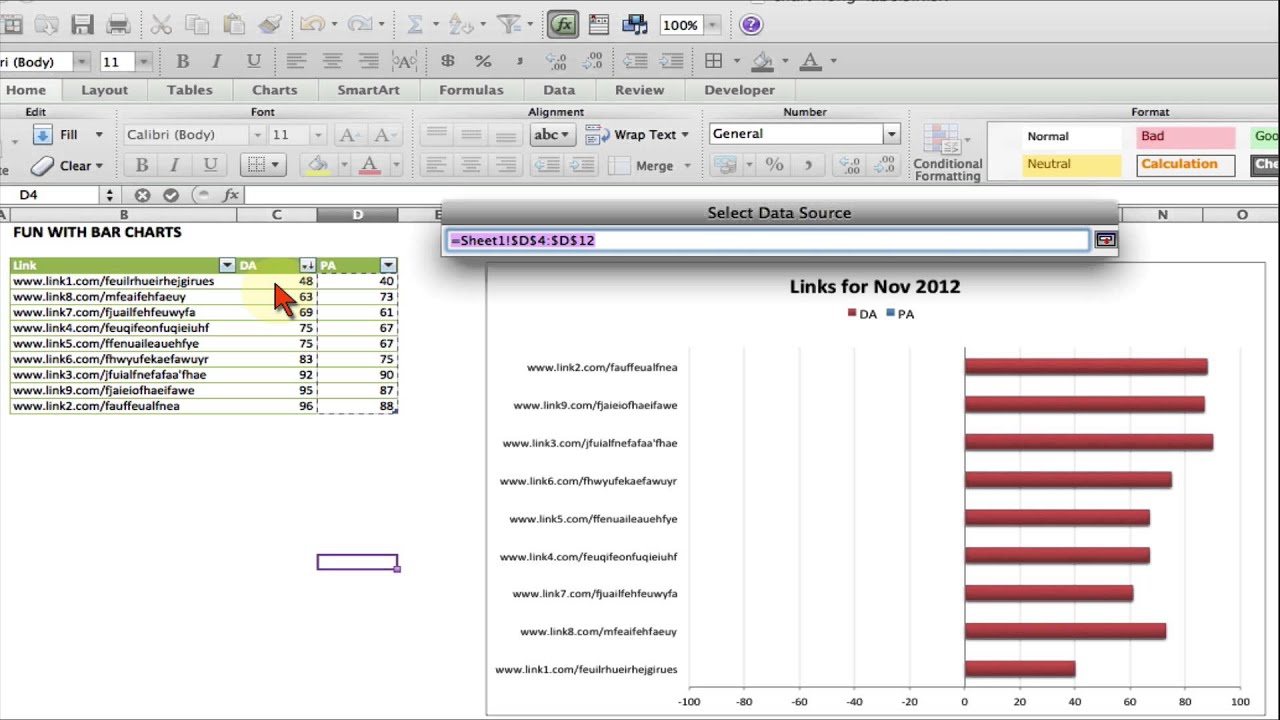Open the Merge dropdown
Screen dimensions: 1280x720
[685, 166]
